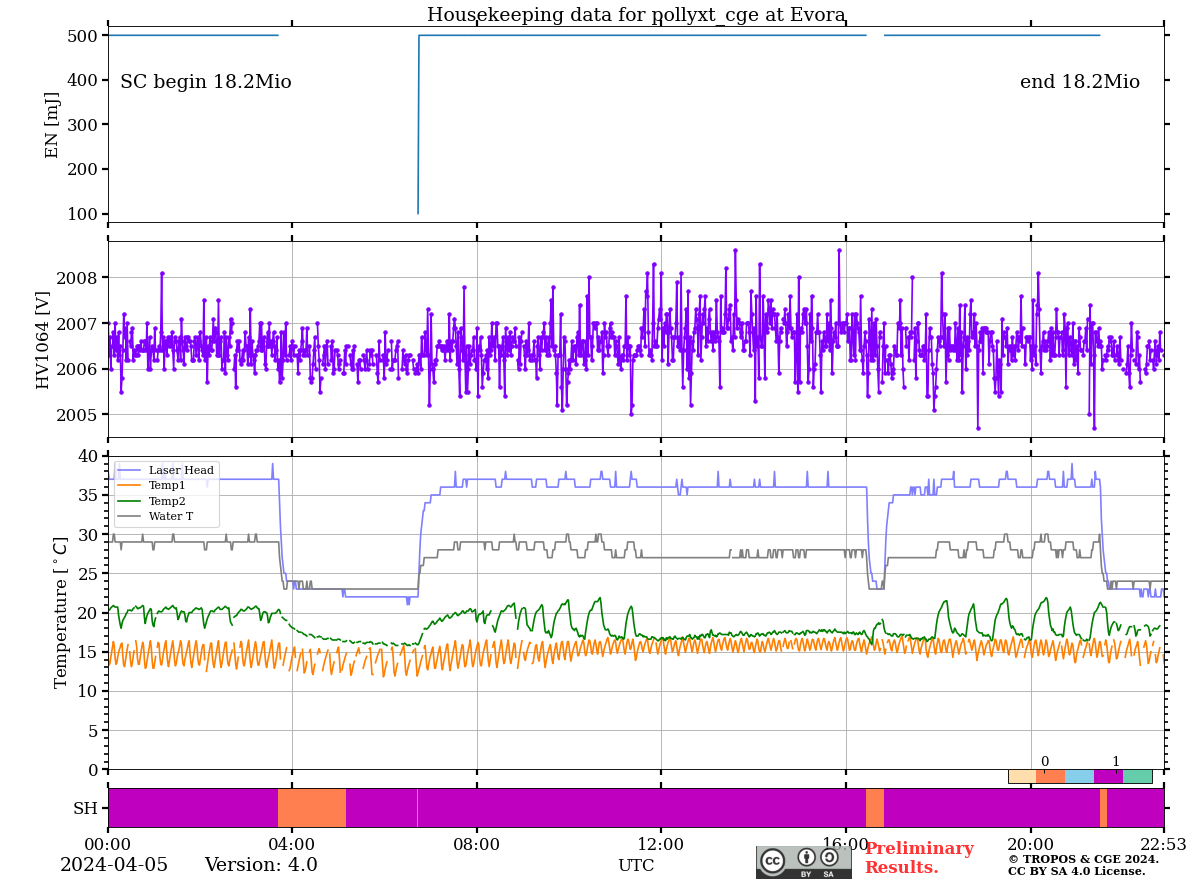This screenshot has height=880, width=1200.
Task: Click the widest orange segment in the SH bar
Action: point(312,808)
